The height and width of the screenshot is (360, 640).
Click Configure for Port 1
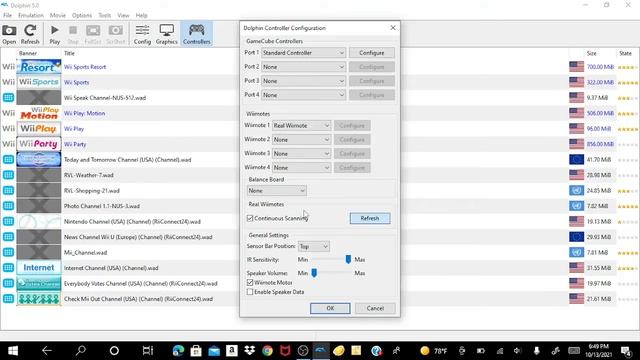point(371,53)
